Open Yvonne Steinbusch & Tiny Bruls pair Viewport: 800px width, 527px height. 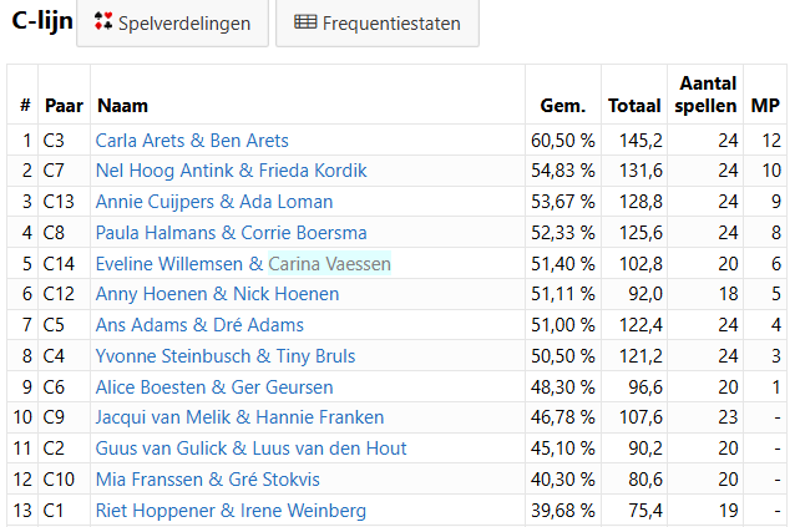pyautogui.click(x=225, y=356)
